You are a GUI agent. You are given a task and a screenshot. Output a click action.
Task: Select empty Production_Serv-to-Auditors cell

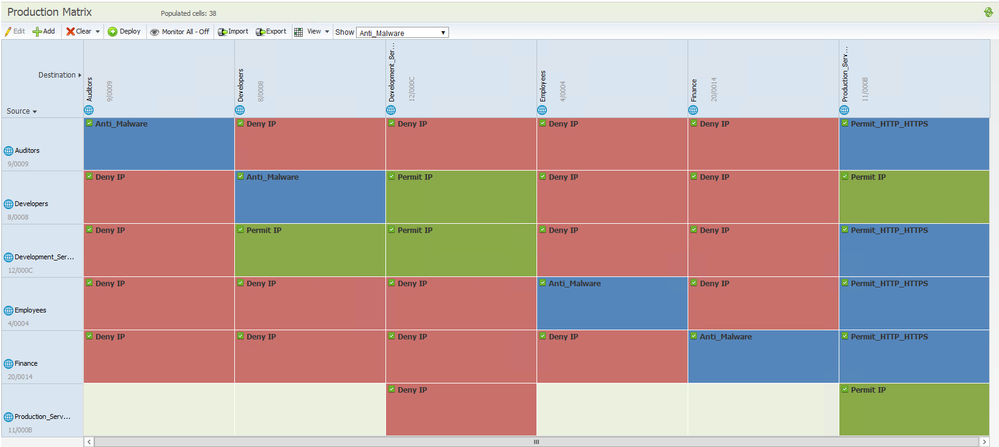(159, 409)
